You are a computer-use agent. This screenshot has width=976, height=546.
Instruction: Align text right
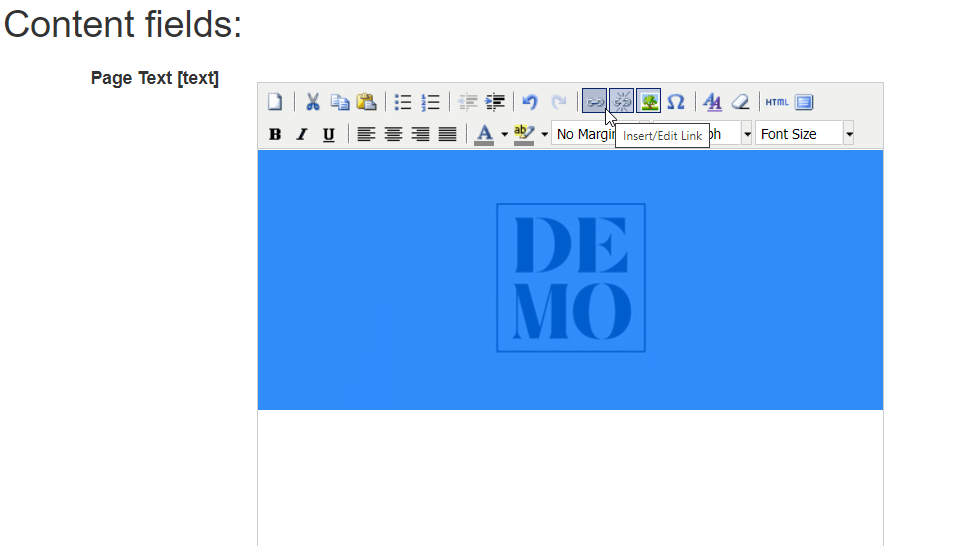click(x=420, y=134)
